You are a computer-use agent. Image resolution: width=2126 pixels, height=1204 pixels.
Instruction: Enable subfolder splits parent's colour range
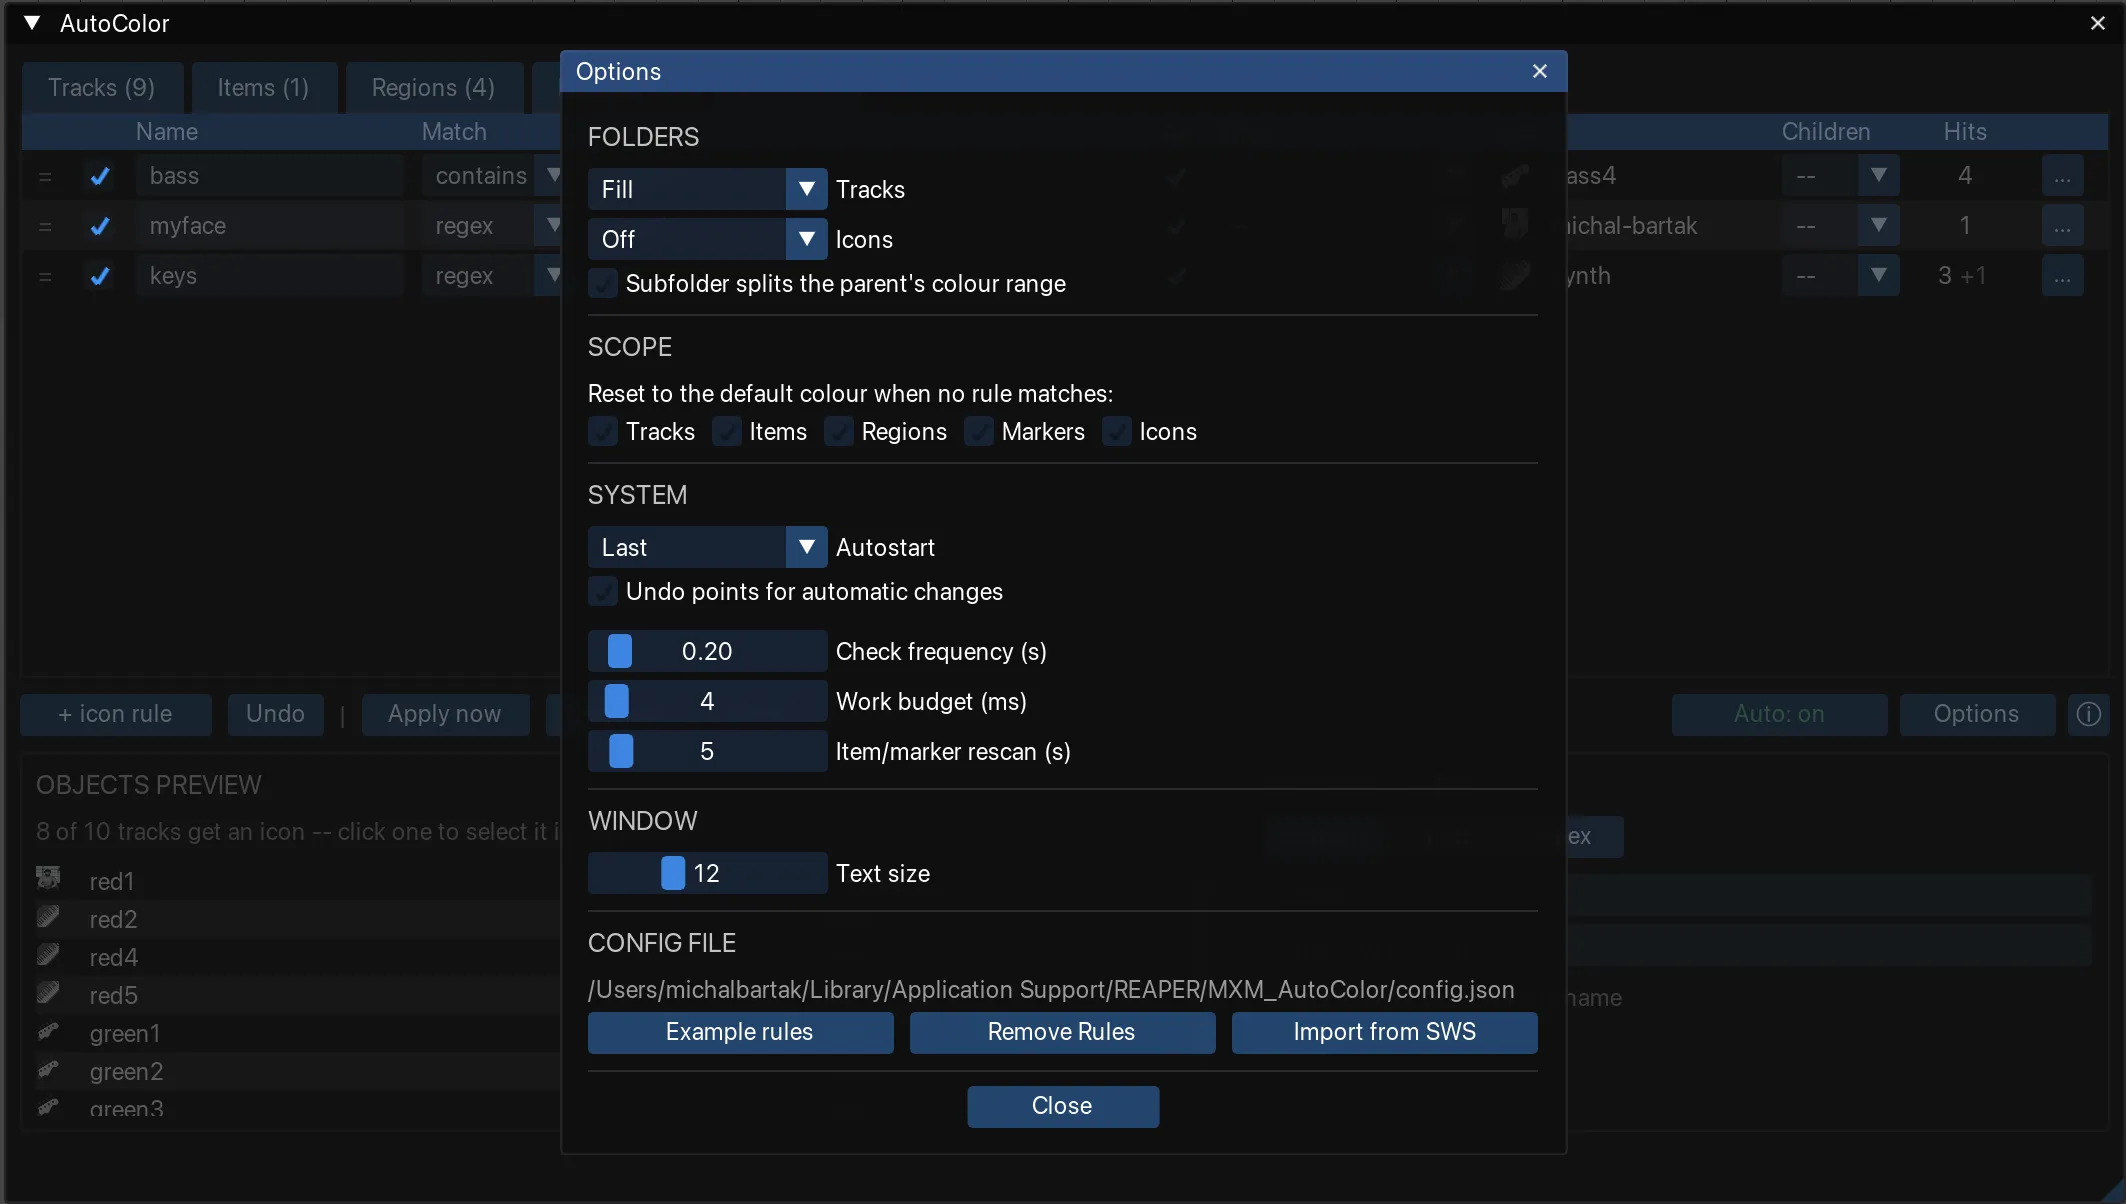[602, 284]
